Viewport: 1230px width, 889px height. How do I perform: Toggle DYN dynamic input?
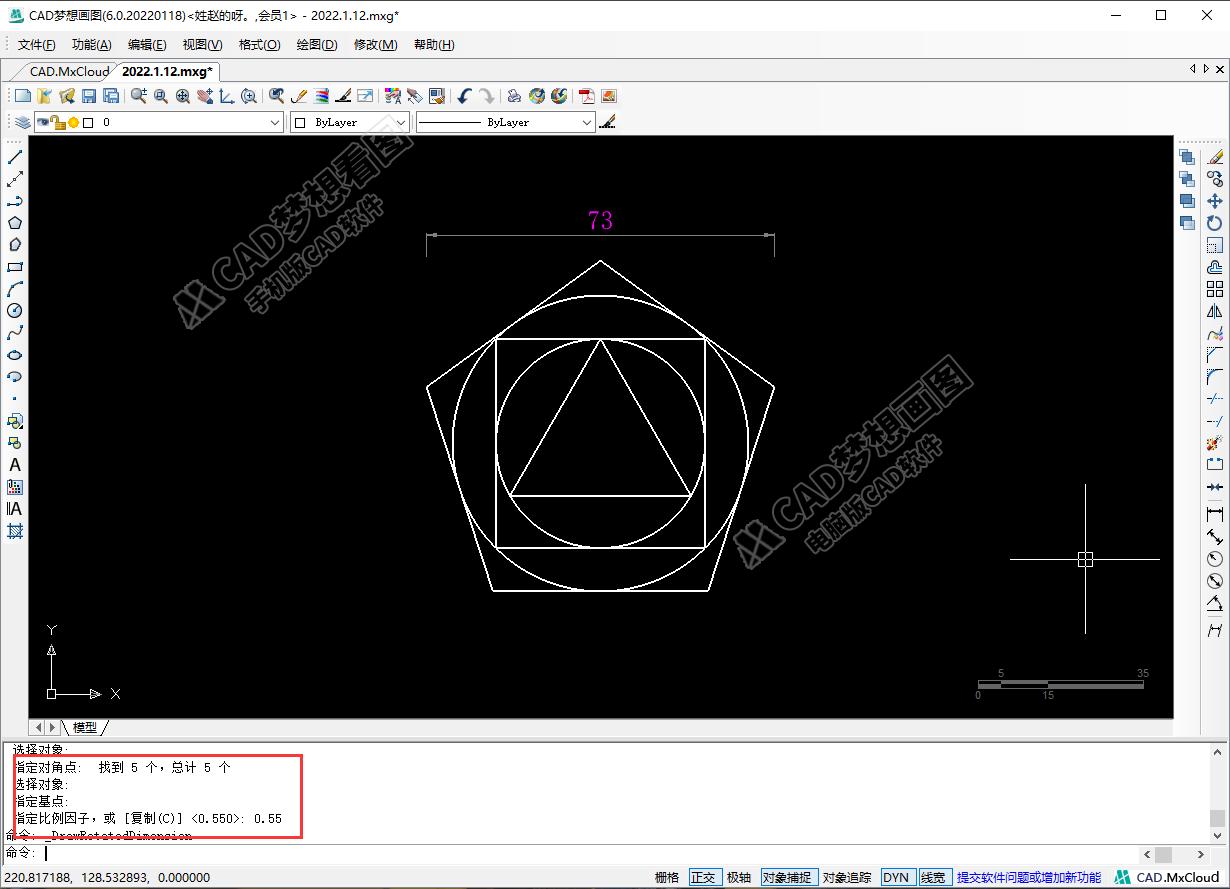(896, 877)
